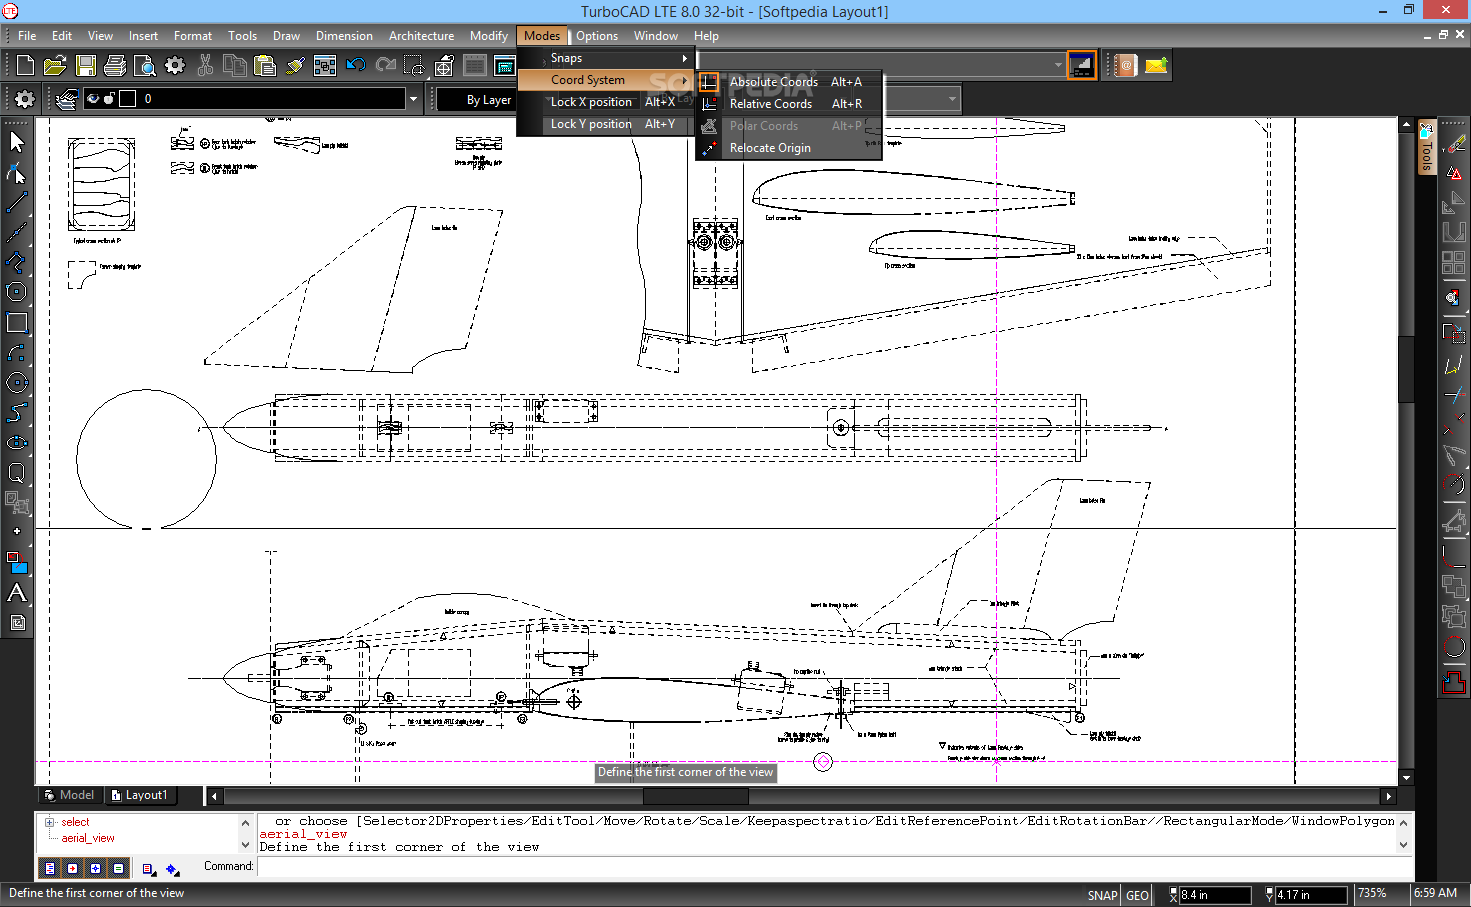Select the Text tool (A icon)

17,593
